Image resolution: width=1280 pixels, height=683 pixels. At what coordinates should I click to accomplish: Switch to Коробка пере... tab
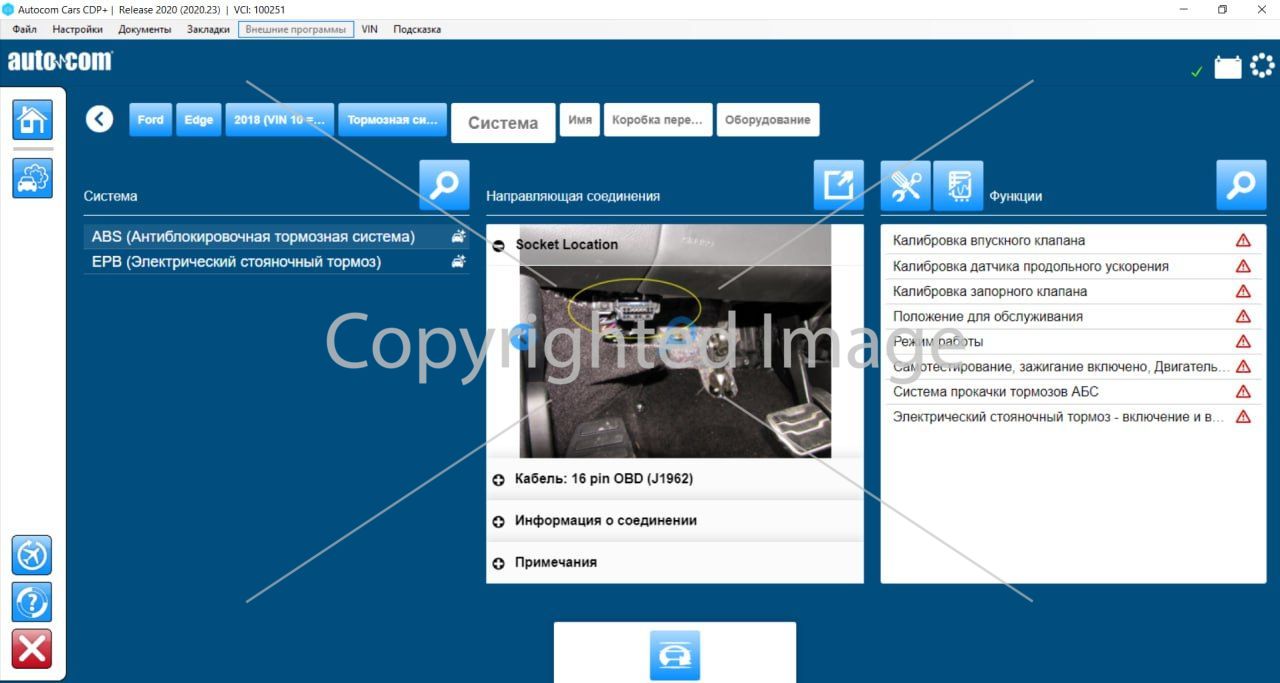pyautogui.click(x=658, y=120)
